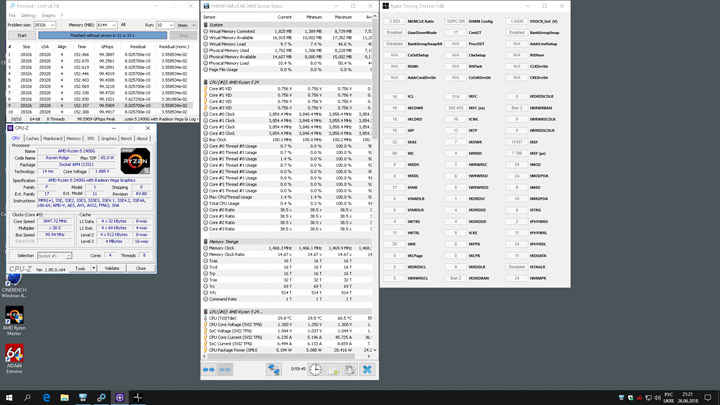Click Start button in LinX
The width and height of the screenshot is (720, 405).
coord(22,35)
